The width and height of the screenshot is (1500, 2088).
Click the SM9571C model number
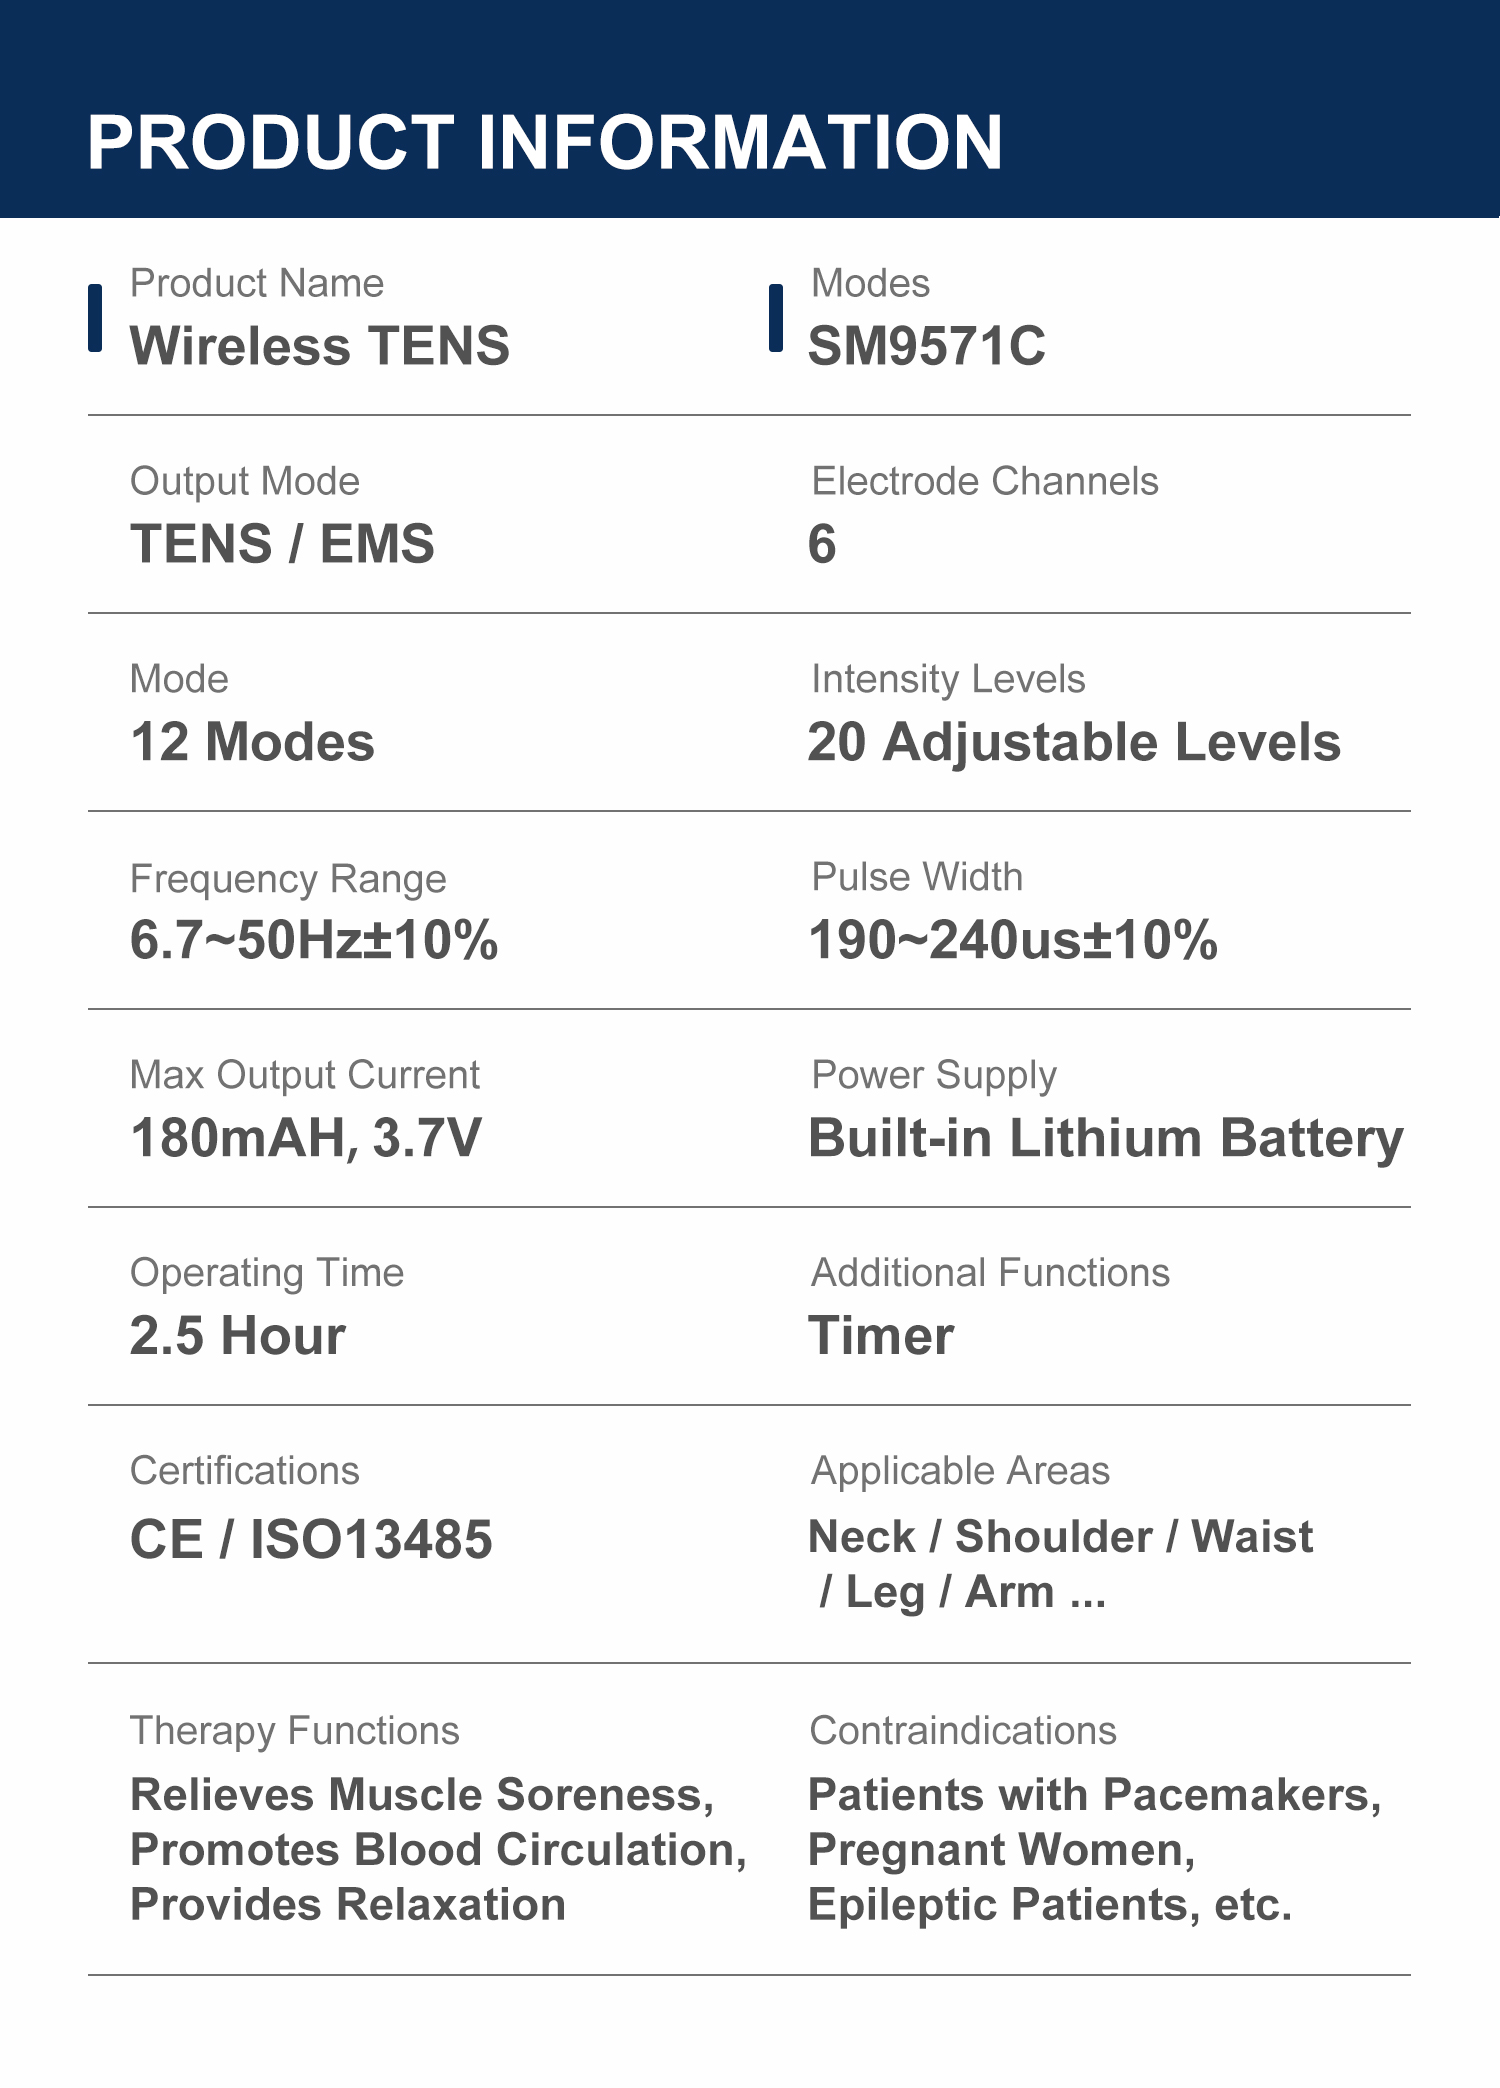click(927, 346)
